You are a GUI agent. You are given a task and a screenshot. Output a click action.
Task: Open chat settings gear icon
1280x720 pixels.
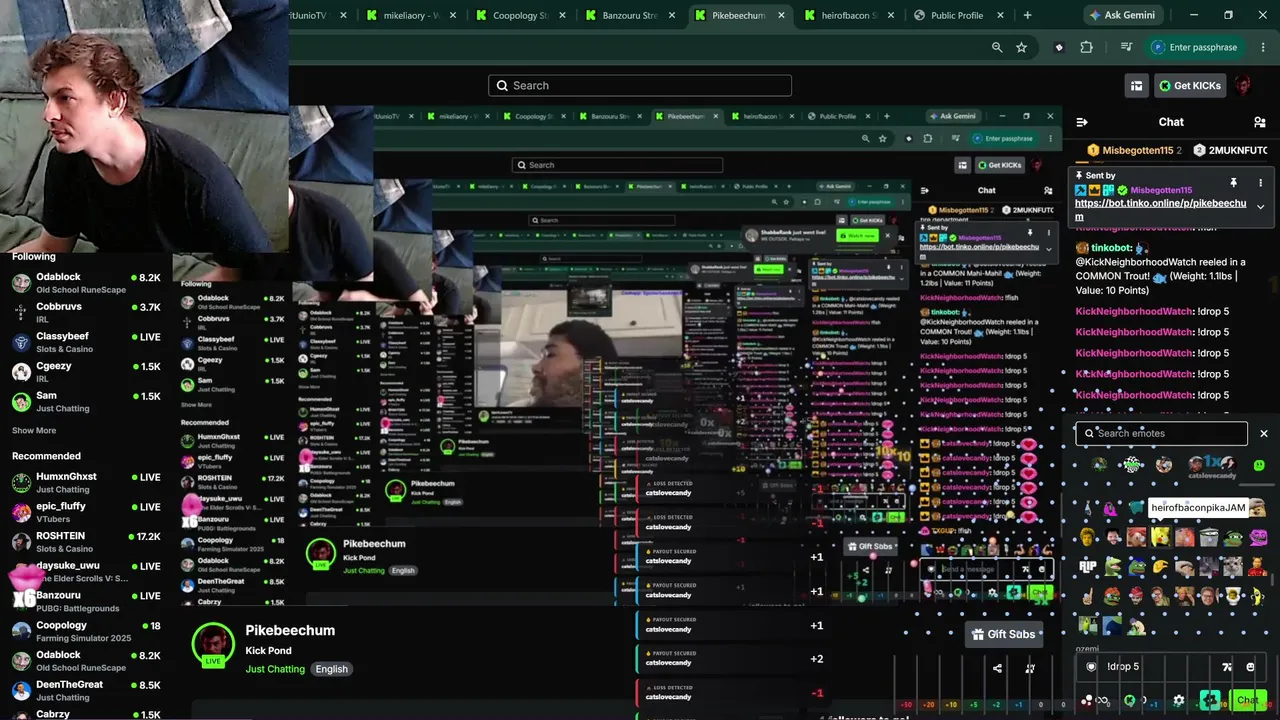(1179, 700)
